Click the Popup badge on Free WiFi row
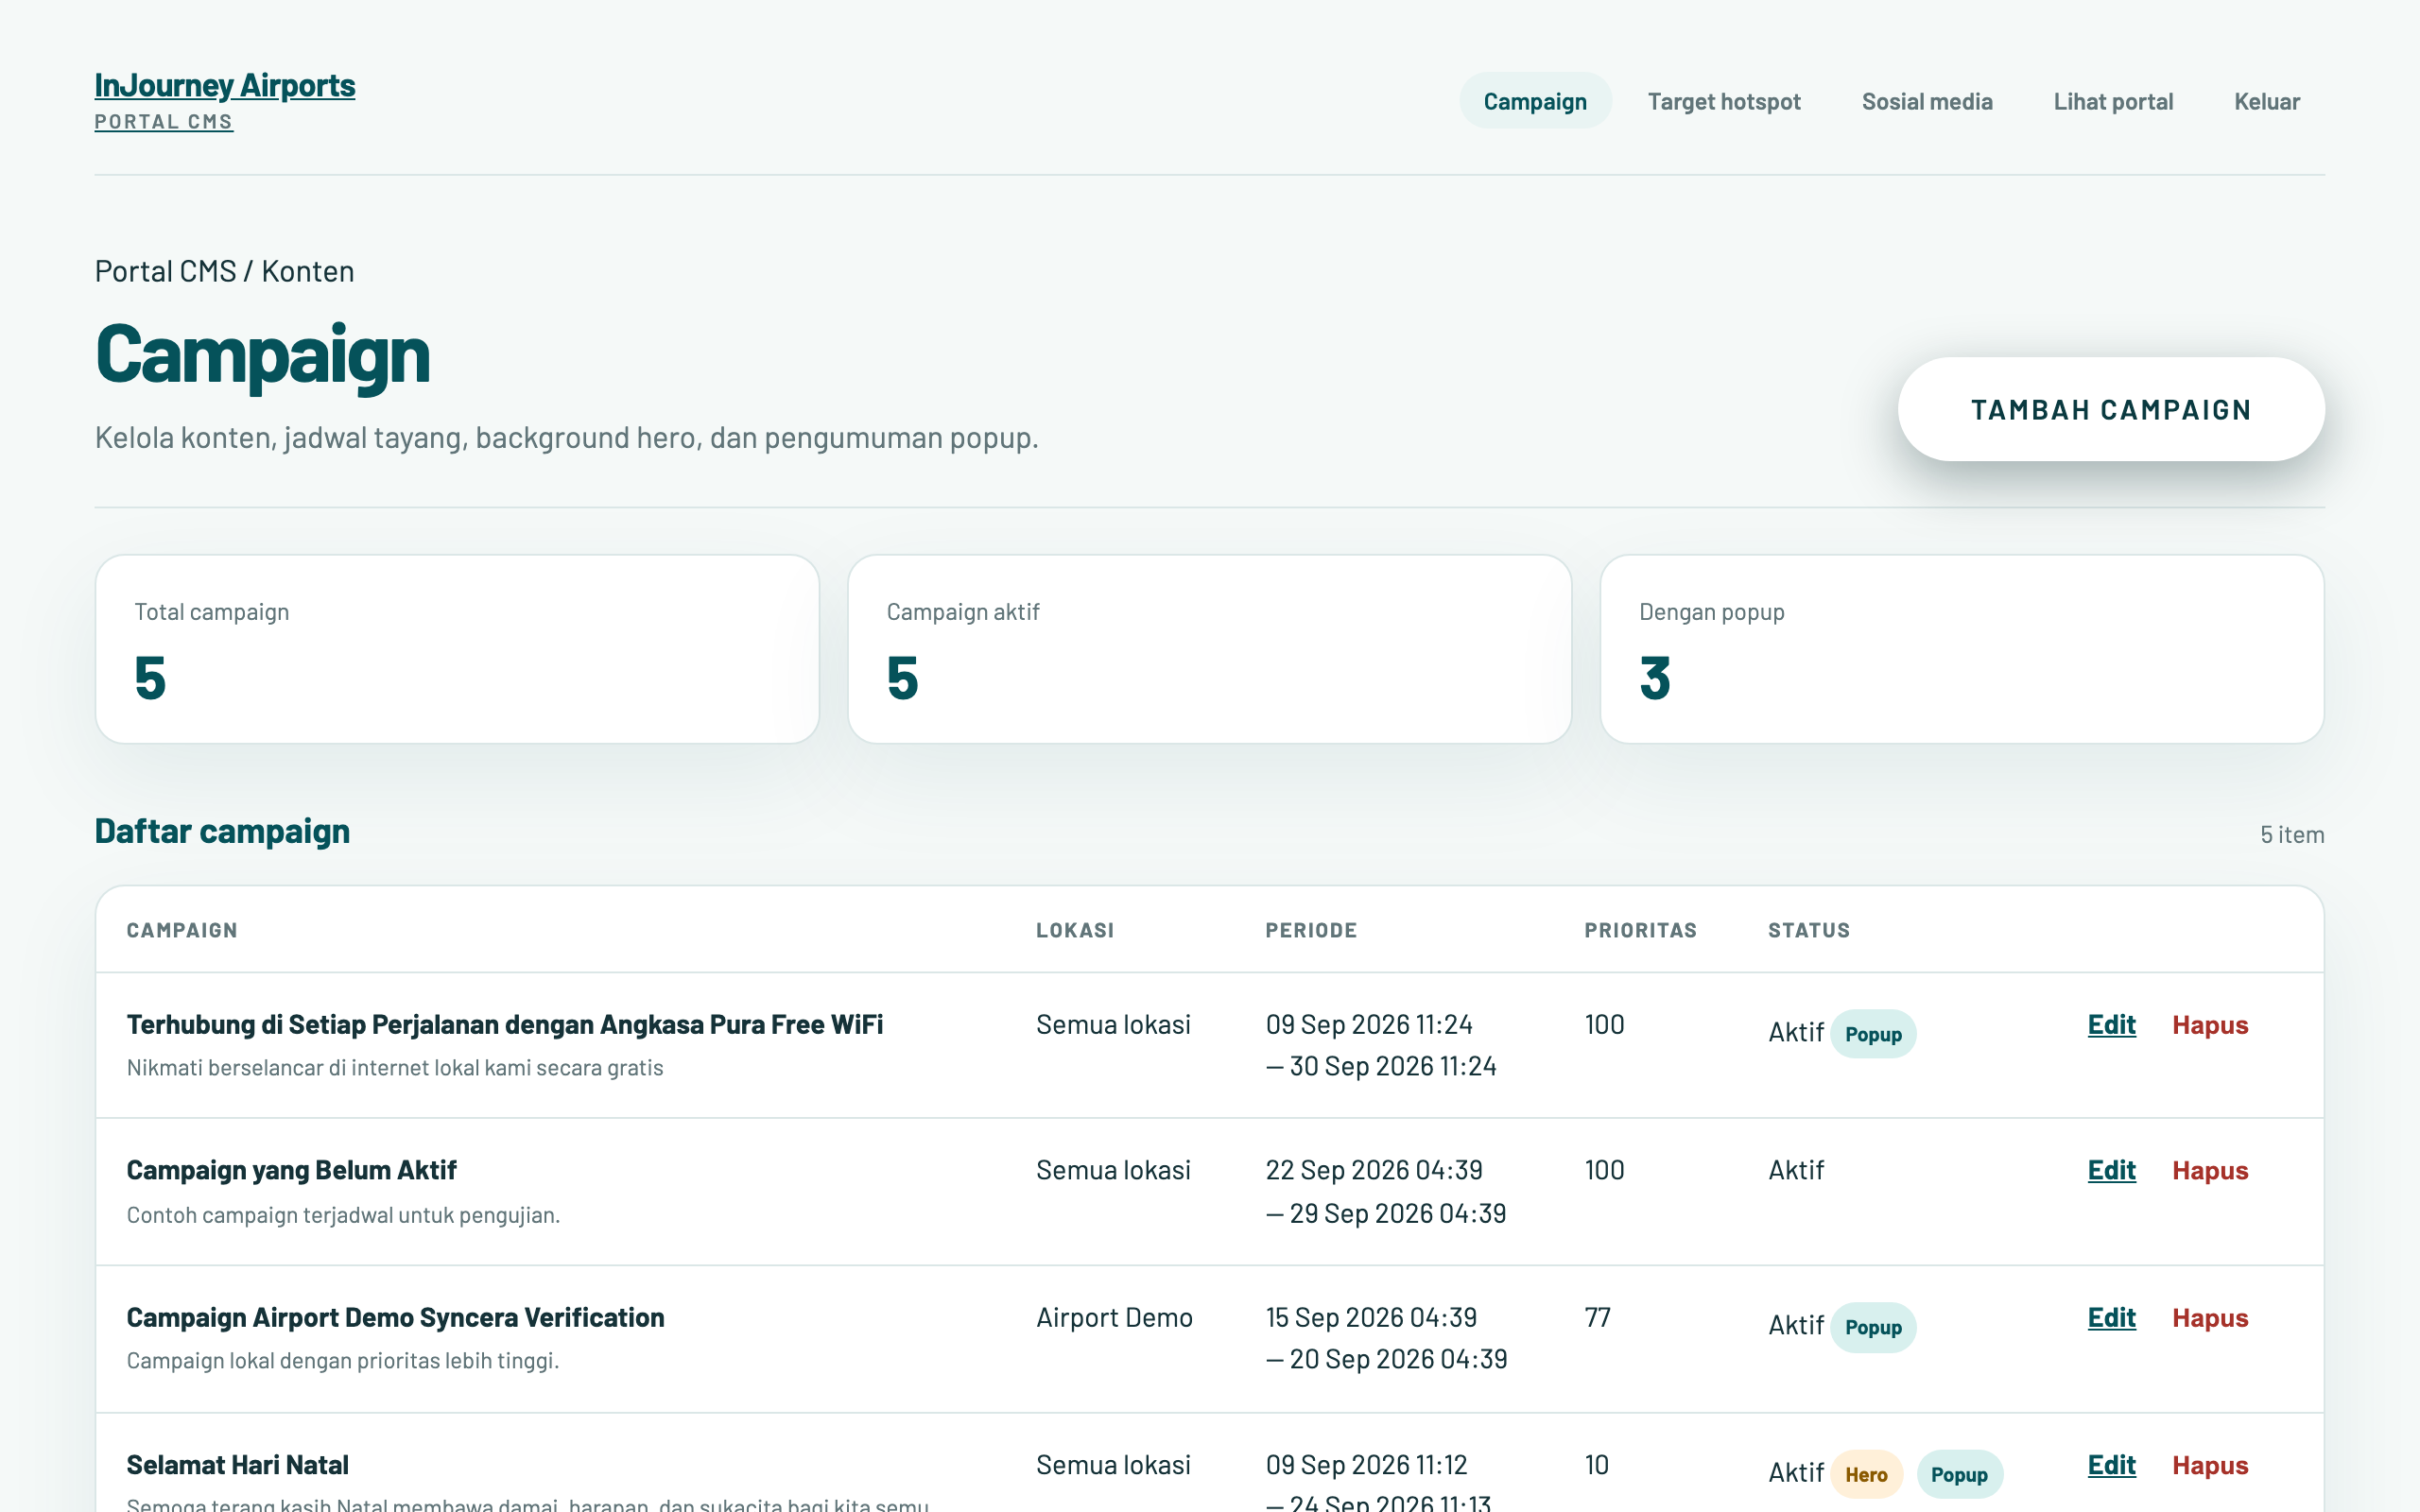This screenshot has width=2420, height=1512. 1873,1034
